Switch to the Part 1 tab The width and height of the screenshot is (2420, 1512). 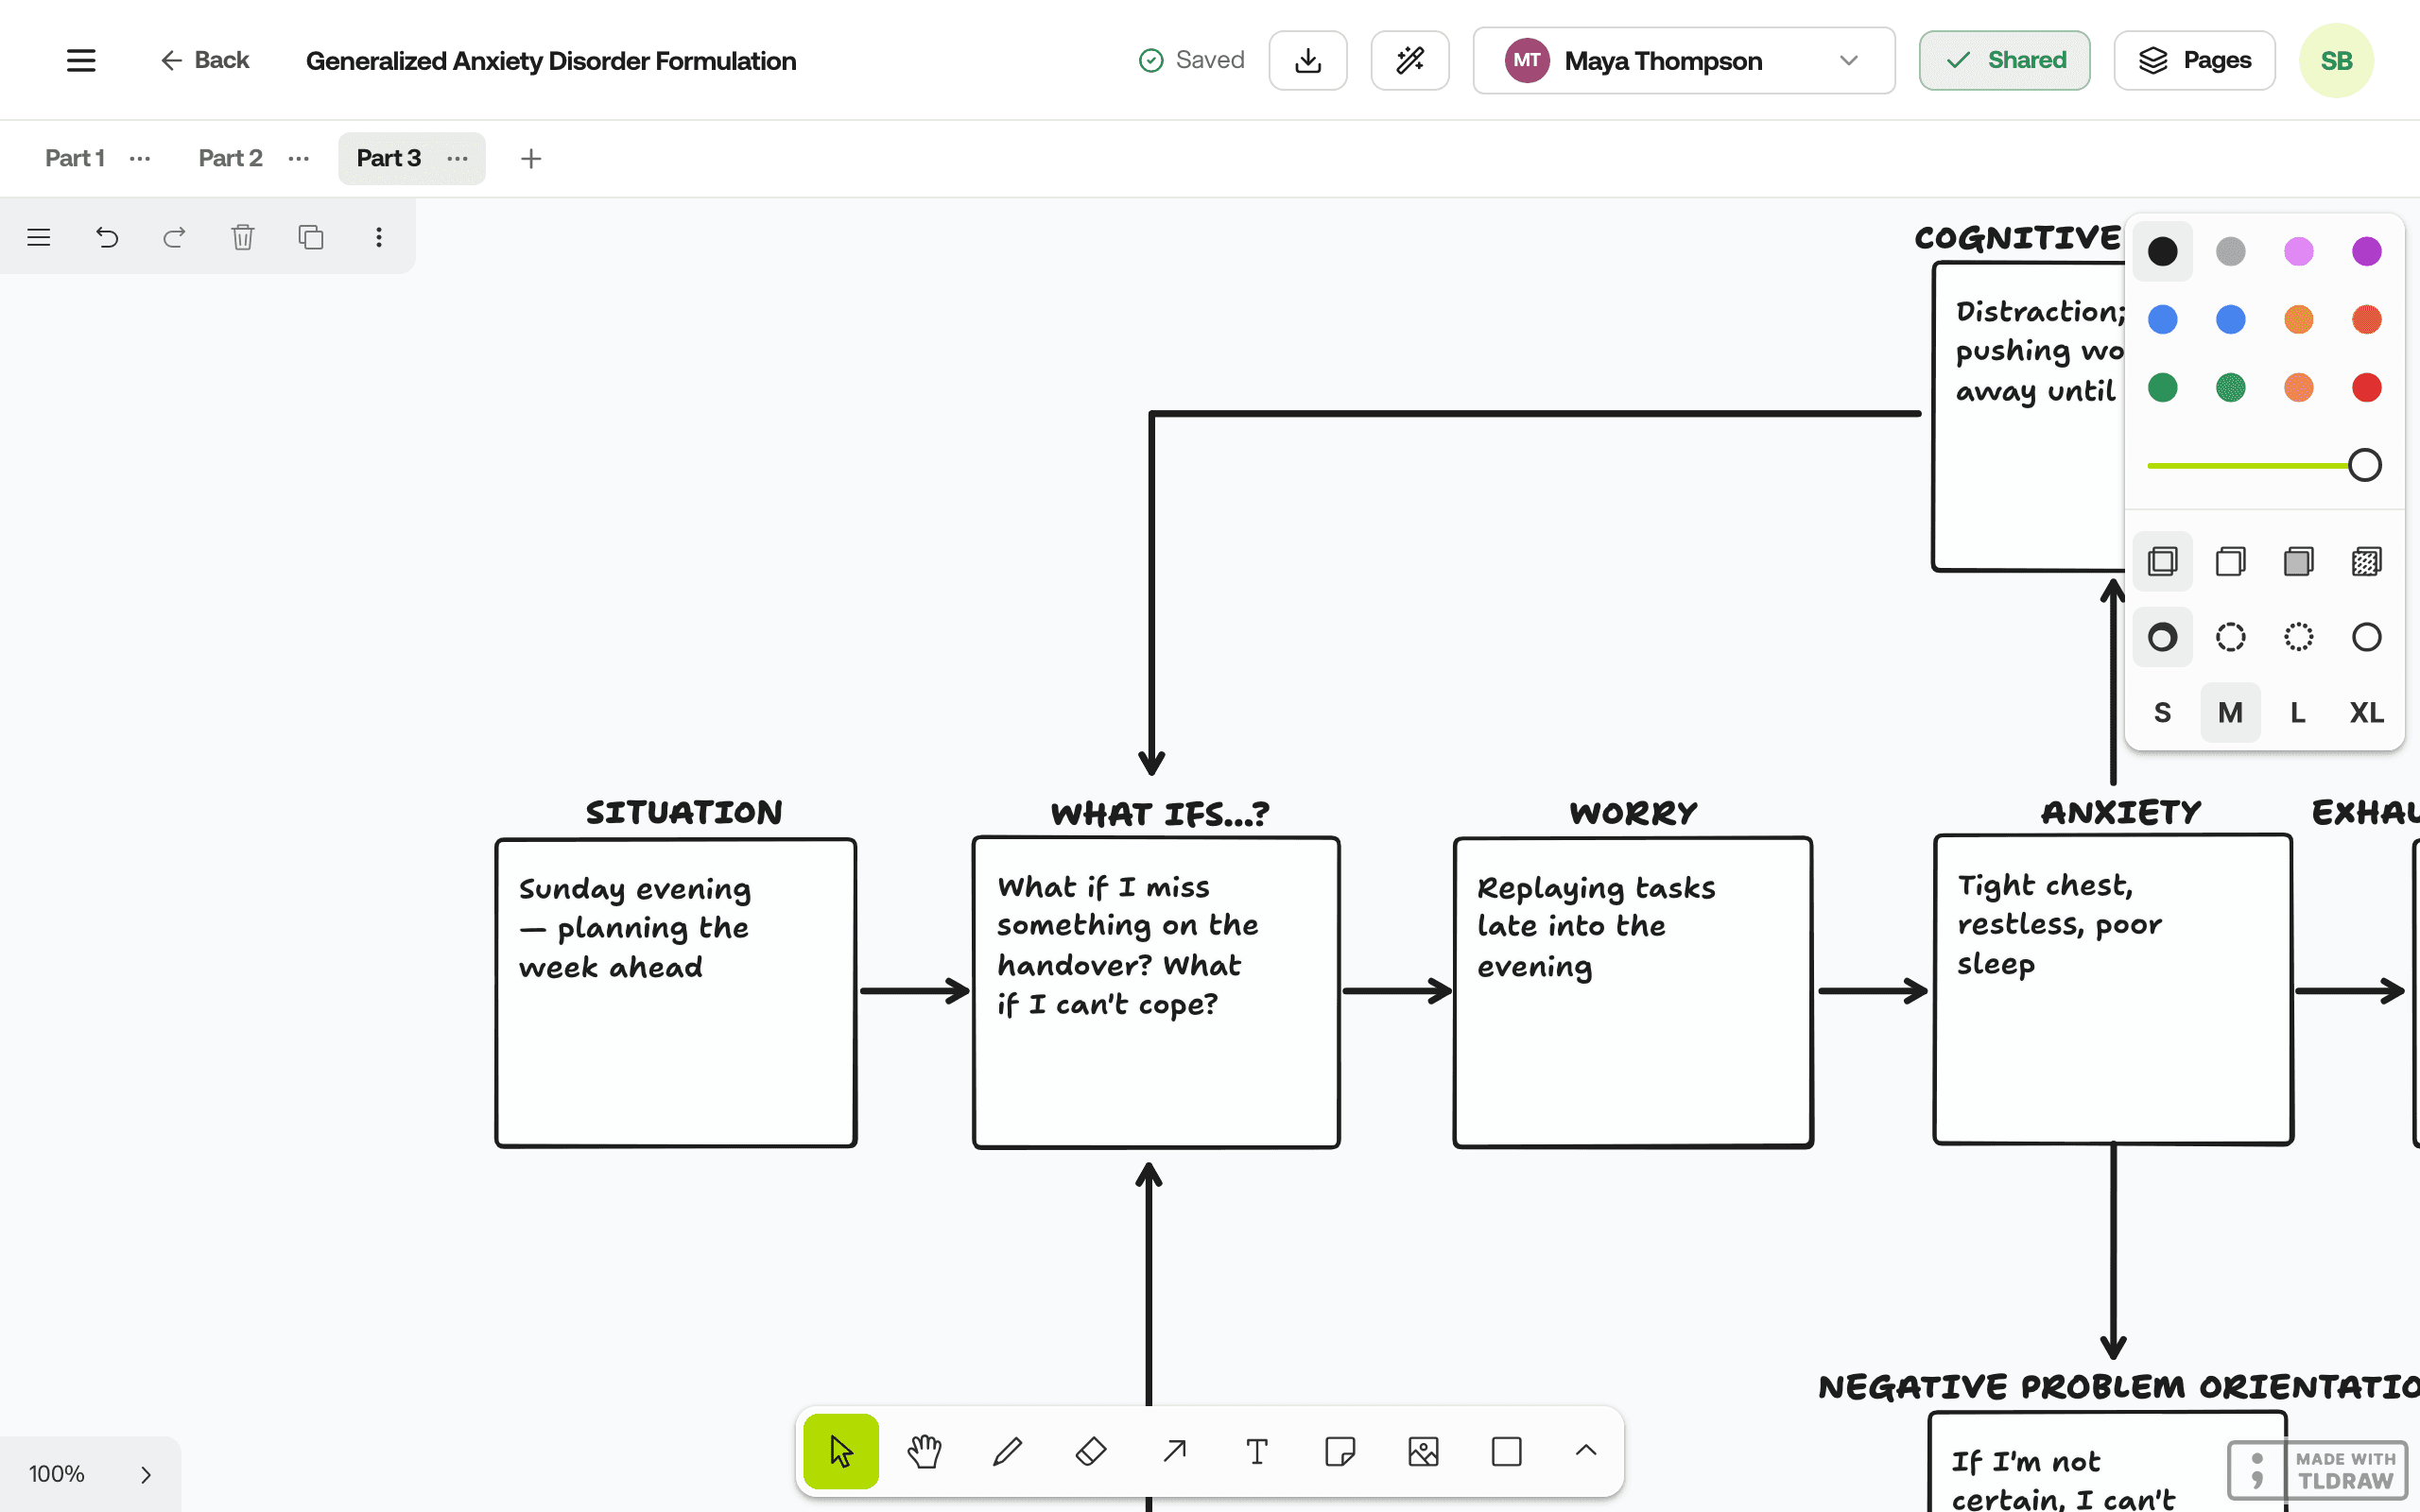tap(75, 158)
